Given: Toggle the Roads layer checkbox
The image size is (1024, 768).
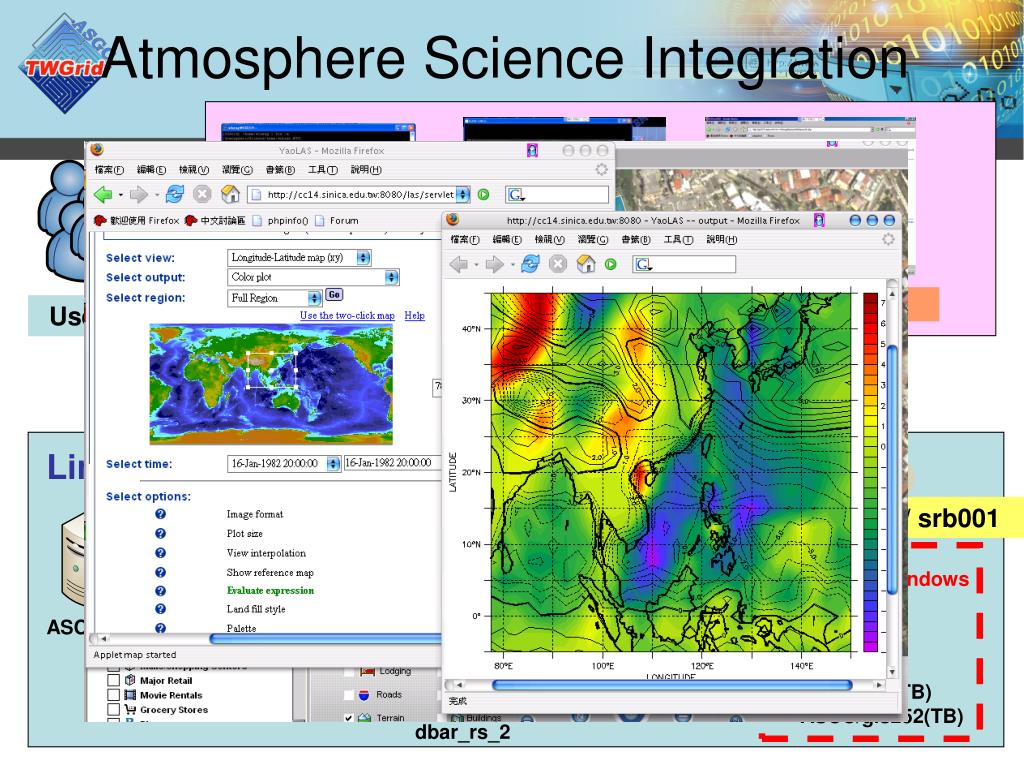Looking at the screenshot, I should [x=349, y=695].
